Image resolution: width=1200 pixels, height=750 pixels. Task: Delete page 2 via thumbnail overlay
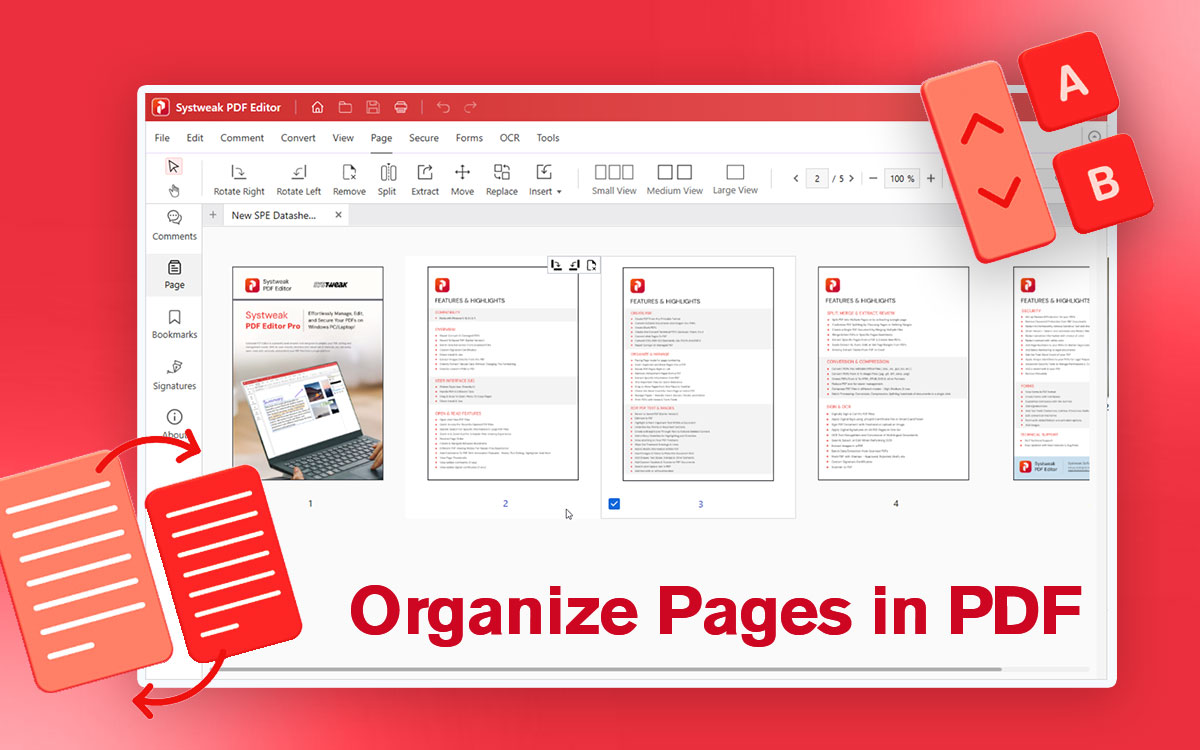coord(592,265)
